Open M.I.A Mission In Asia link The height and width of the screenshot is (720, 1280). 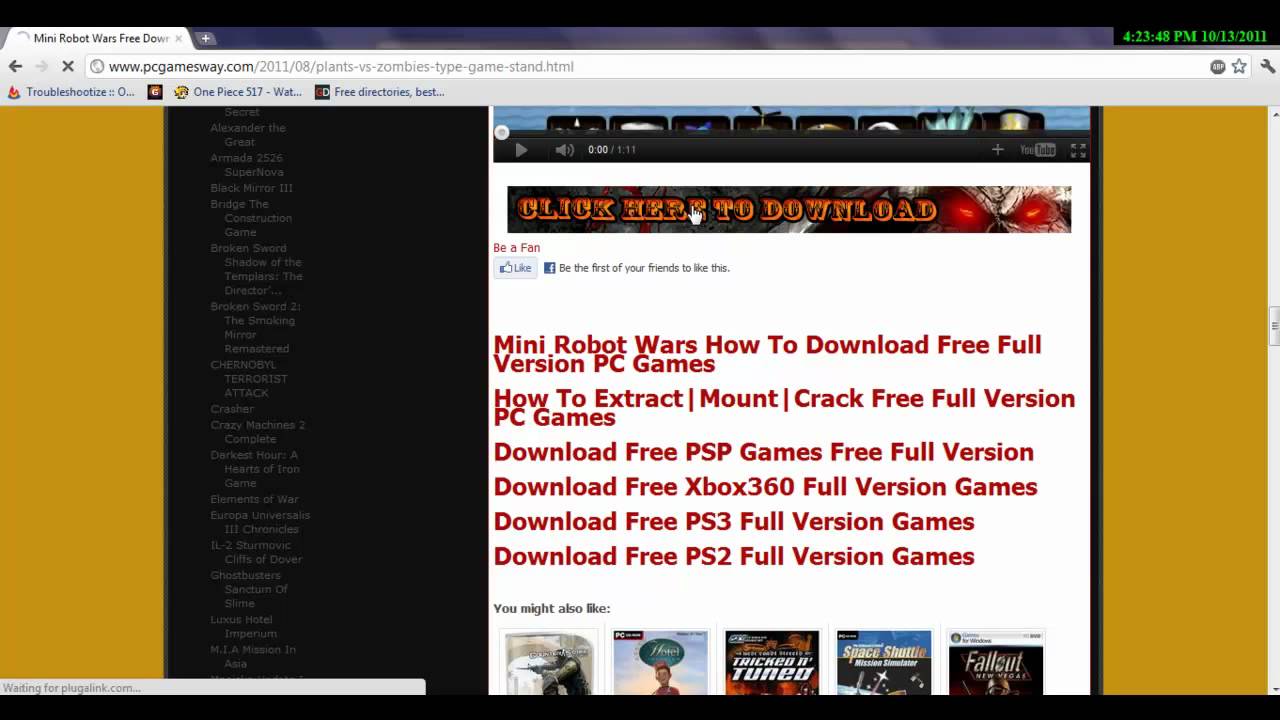click(x=253, y=656)
